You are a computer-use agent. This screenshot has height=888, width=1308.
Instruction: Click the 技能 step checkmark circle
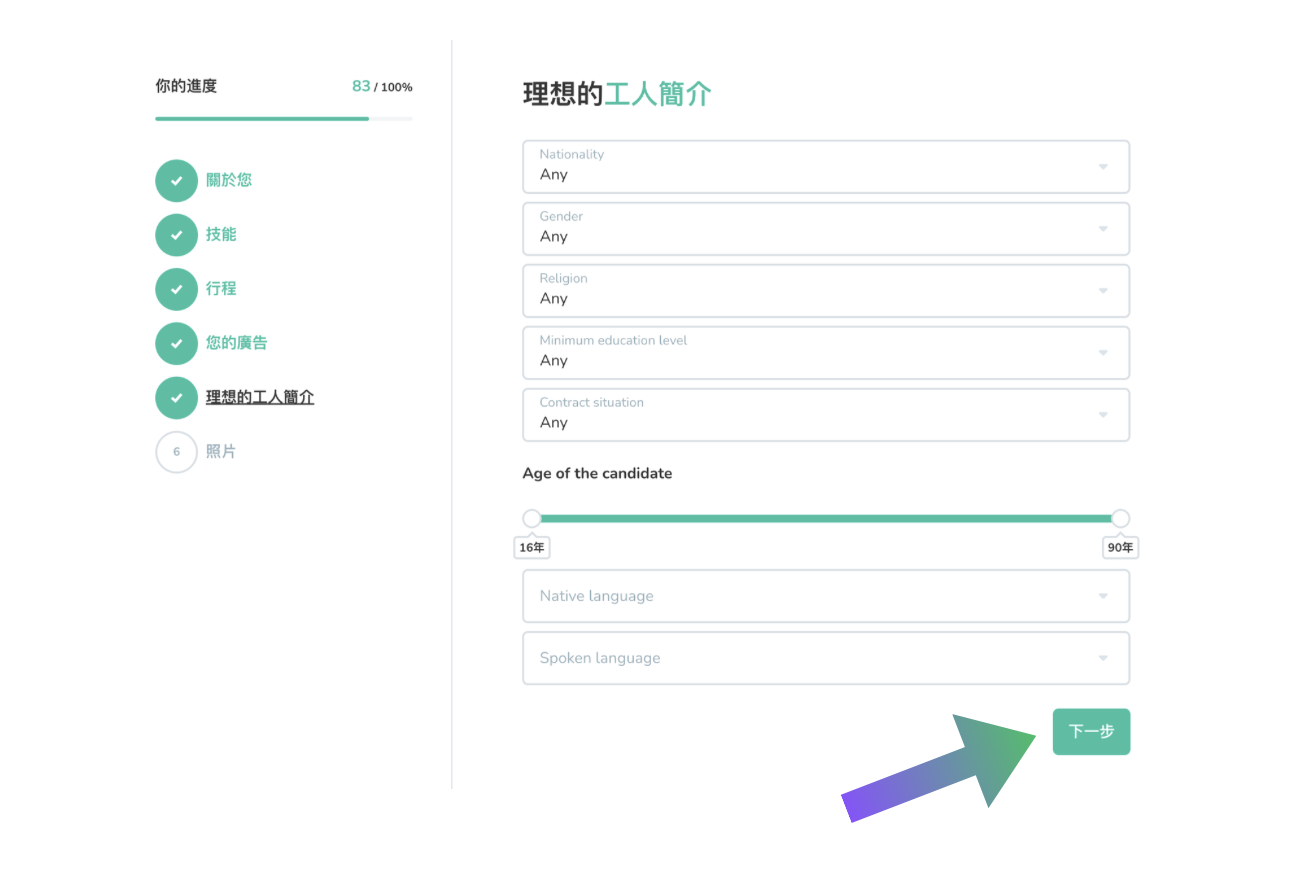tap(176, 235)
